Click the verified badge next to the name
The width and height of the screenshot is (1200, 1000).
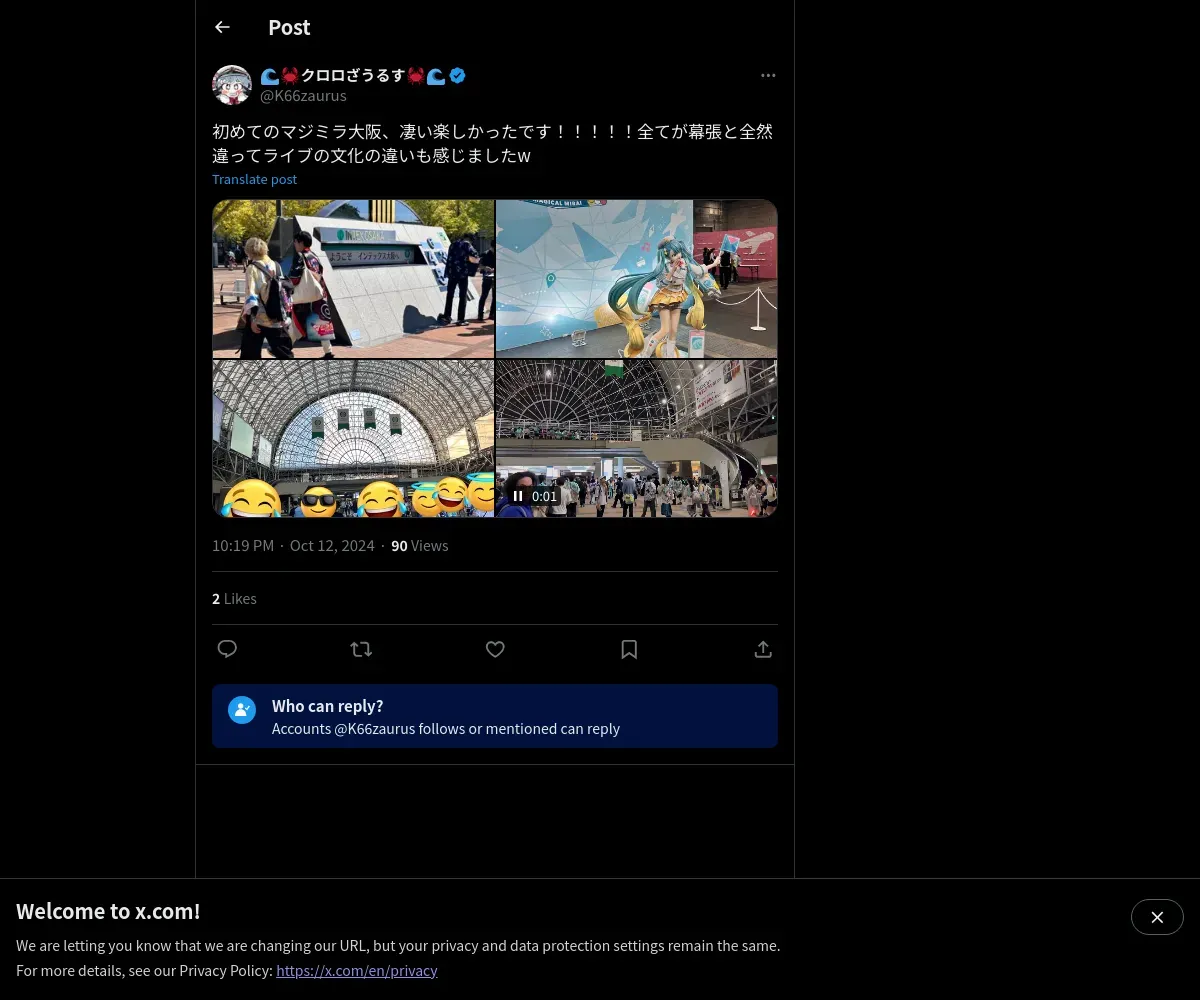coord(457,75)
